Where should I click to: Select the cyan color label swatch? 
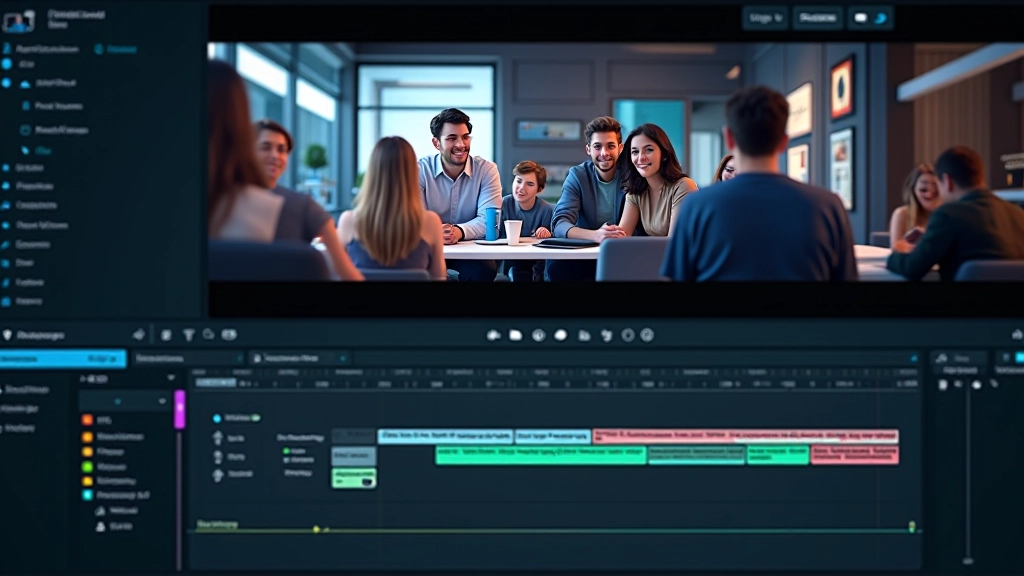[x=87, y=495]
